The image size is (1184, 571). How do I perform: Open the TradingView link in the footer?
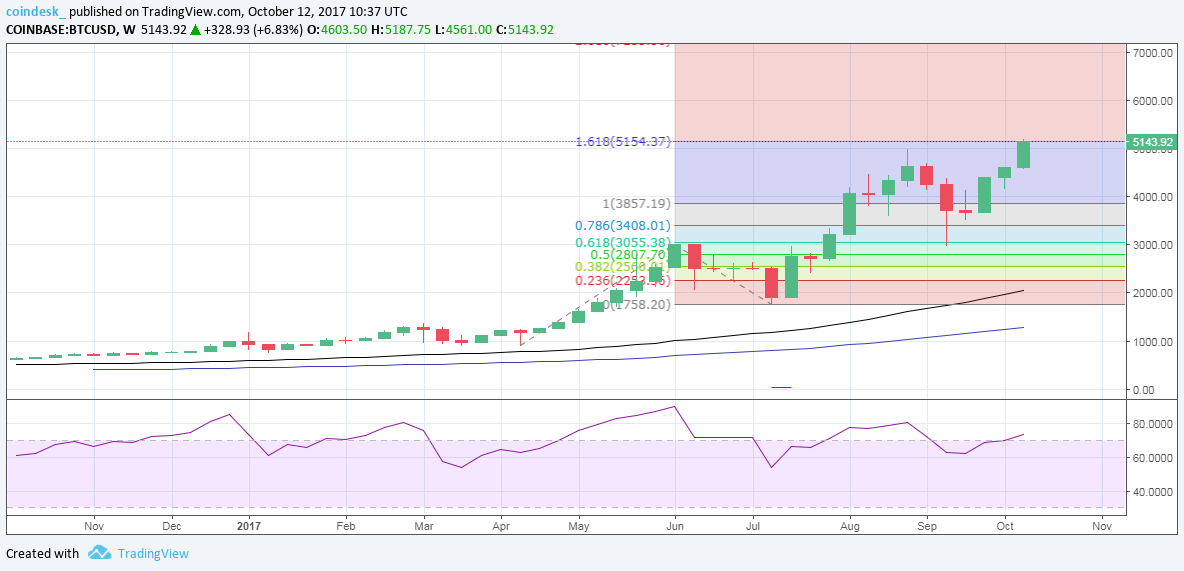click(x=153, y=554)
